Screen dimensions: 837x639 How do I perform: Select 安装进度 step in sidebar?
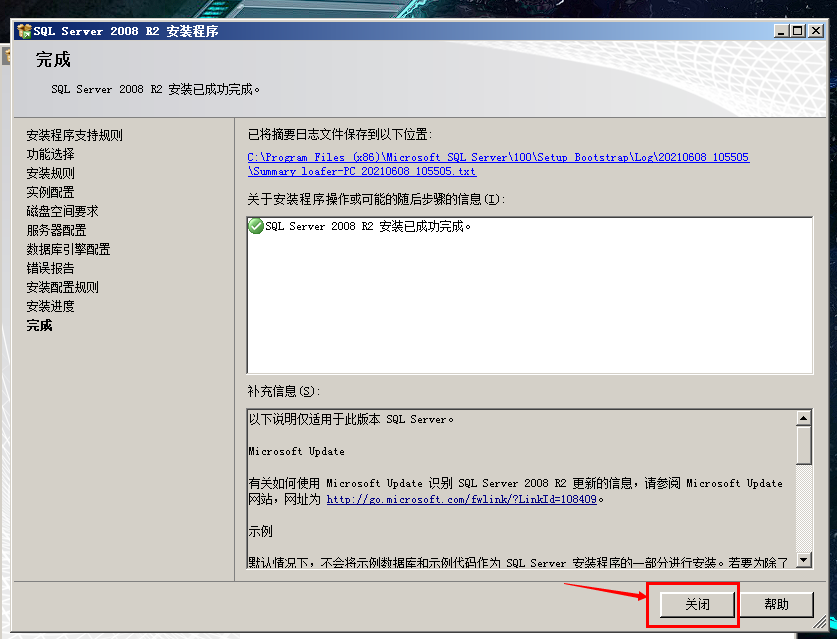pyautogui.click(x=50, y=306)
